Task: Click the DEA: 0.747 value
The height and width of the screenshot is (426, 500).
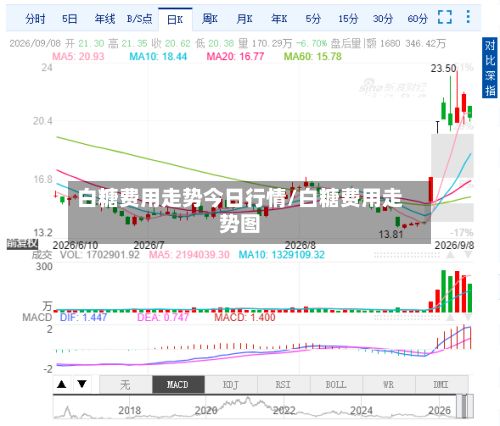Action: tap(163, 317)
